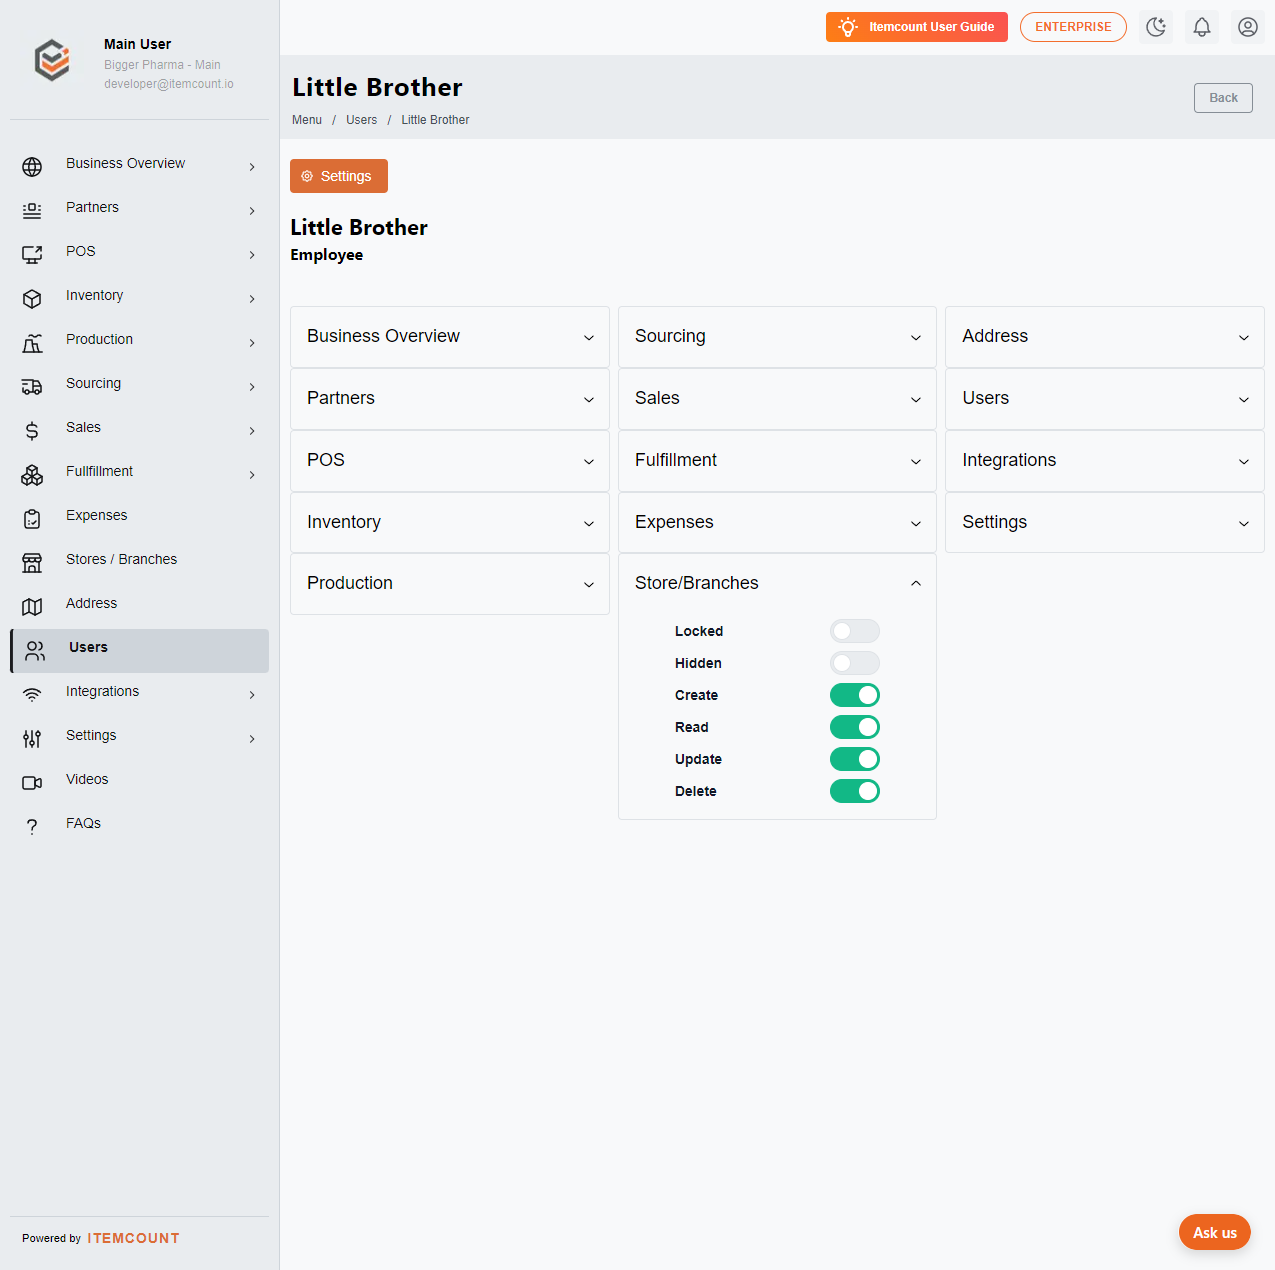Image resolution: width=1275 pixels, height=1270 pixels.
Task: Expand the POS permissions panel
Action: pos(450,461)
